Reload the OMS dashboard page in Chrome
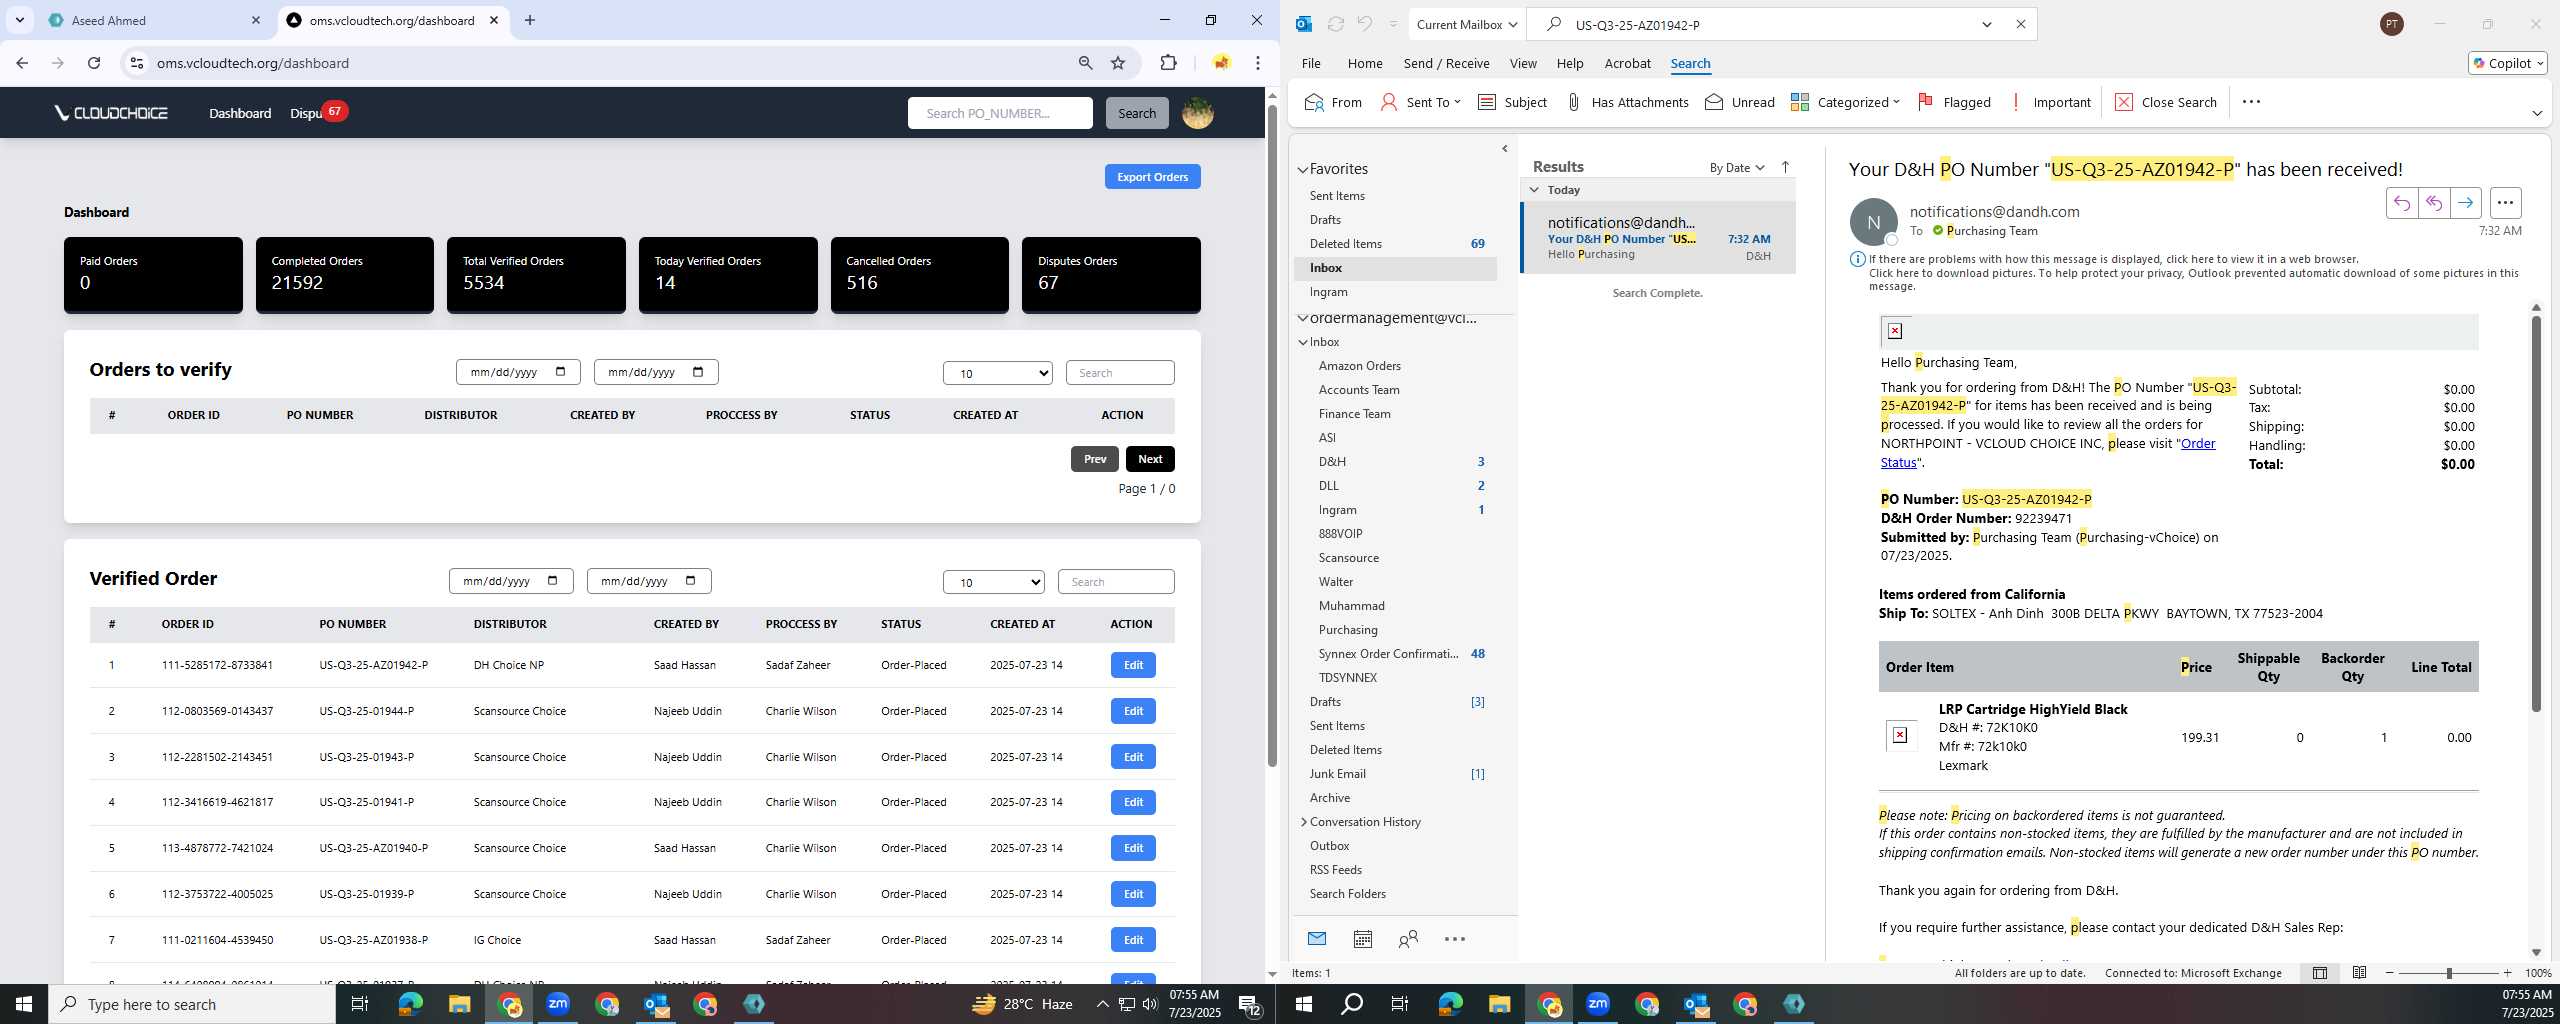Viewport: 2560px width, 1024px height. [94, 63]
